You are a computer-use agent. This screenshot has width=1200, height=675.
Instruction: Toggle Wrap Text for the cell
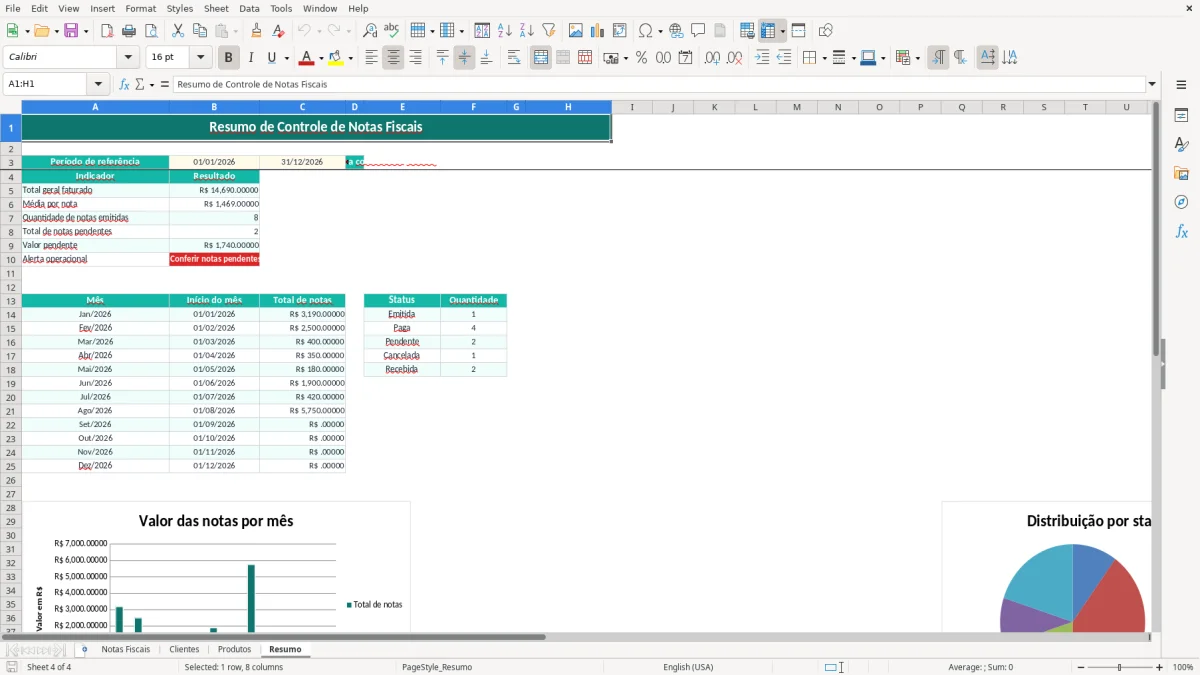tap(514, 58)
